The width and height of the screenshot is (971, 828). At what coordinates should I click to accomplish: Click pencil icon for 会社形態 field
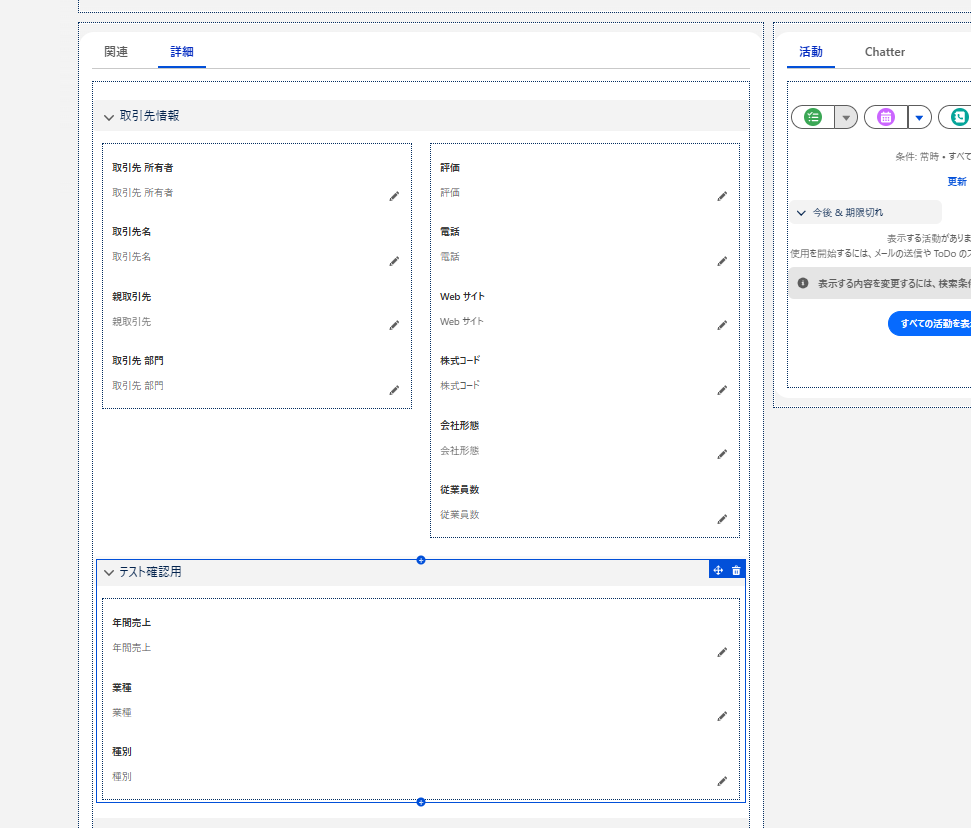tap(722, 455)
